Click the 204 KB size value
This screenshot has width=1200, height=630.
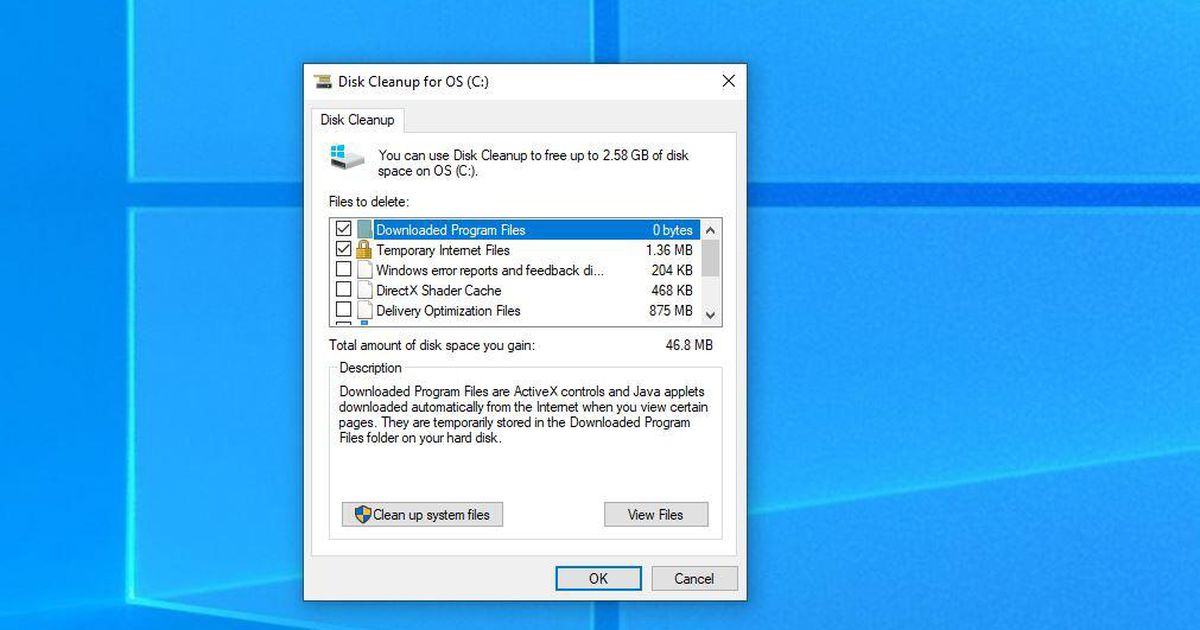tap(672, 270)
